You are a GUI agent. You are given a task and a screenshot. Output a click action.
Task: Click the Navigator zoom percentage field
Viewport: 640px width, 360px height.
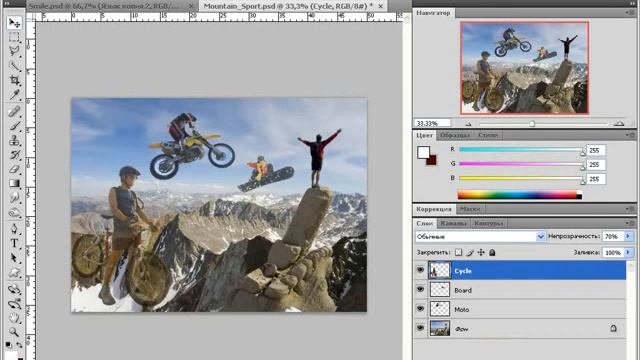coord(433,123)
